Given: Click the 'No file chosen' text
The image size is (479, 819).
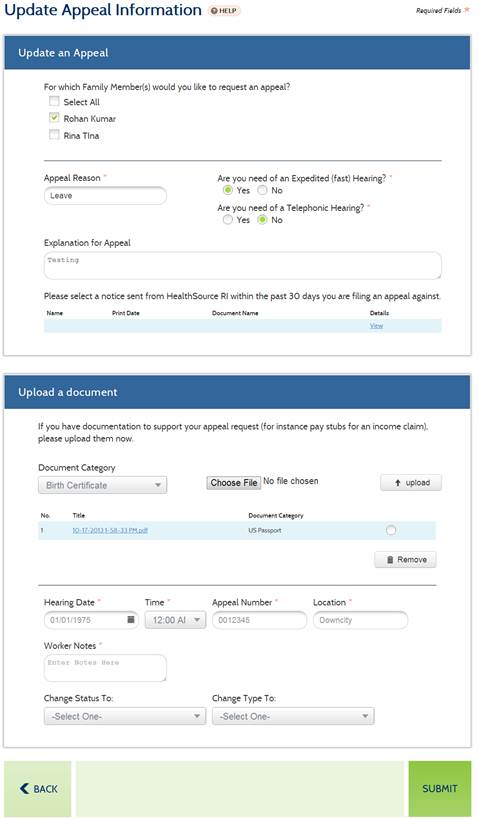Looking at the screenshot, I should (290, 481).
